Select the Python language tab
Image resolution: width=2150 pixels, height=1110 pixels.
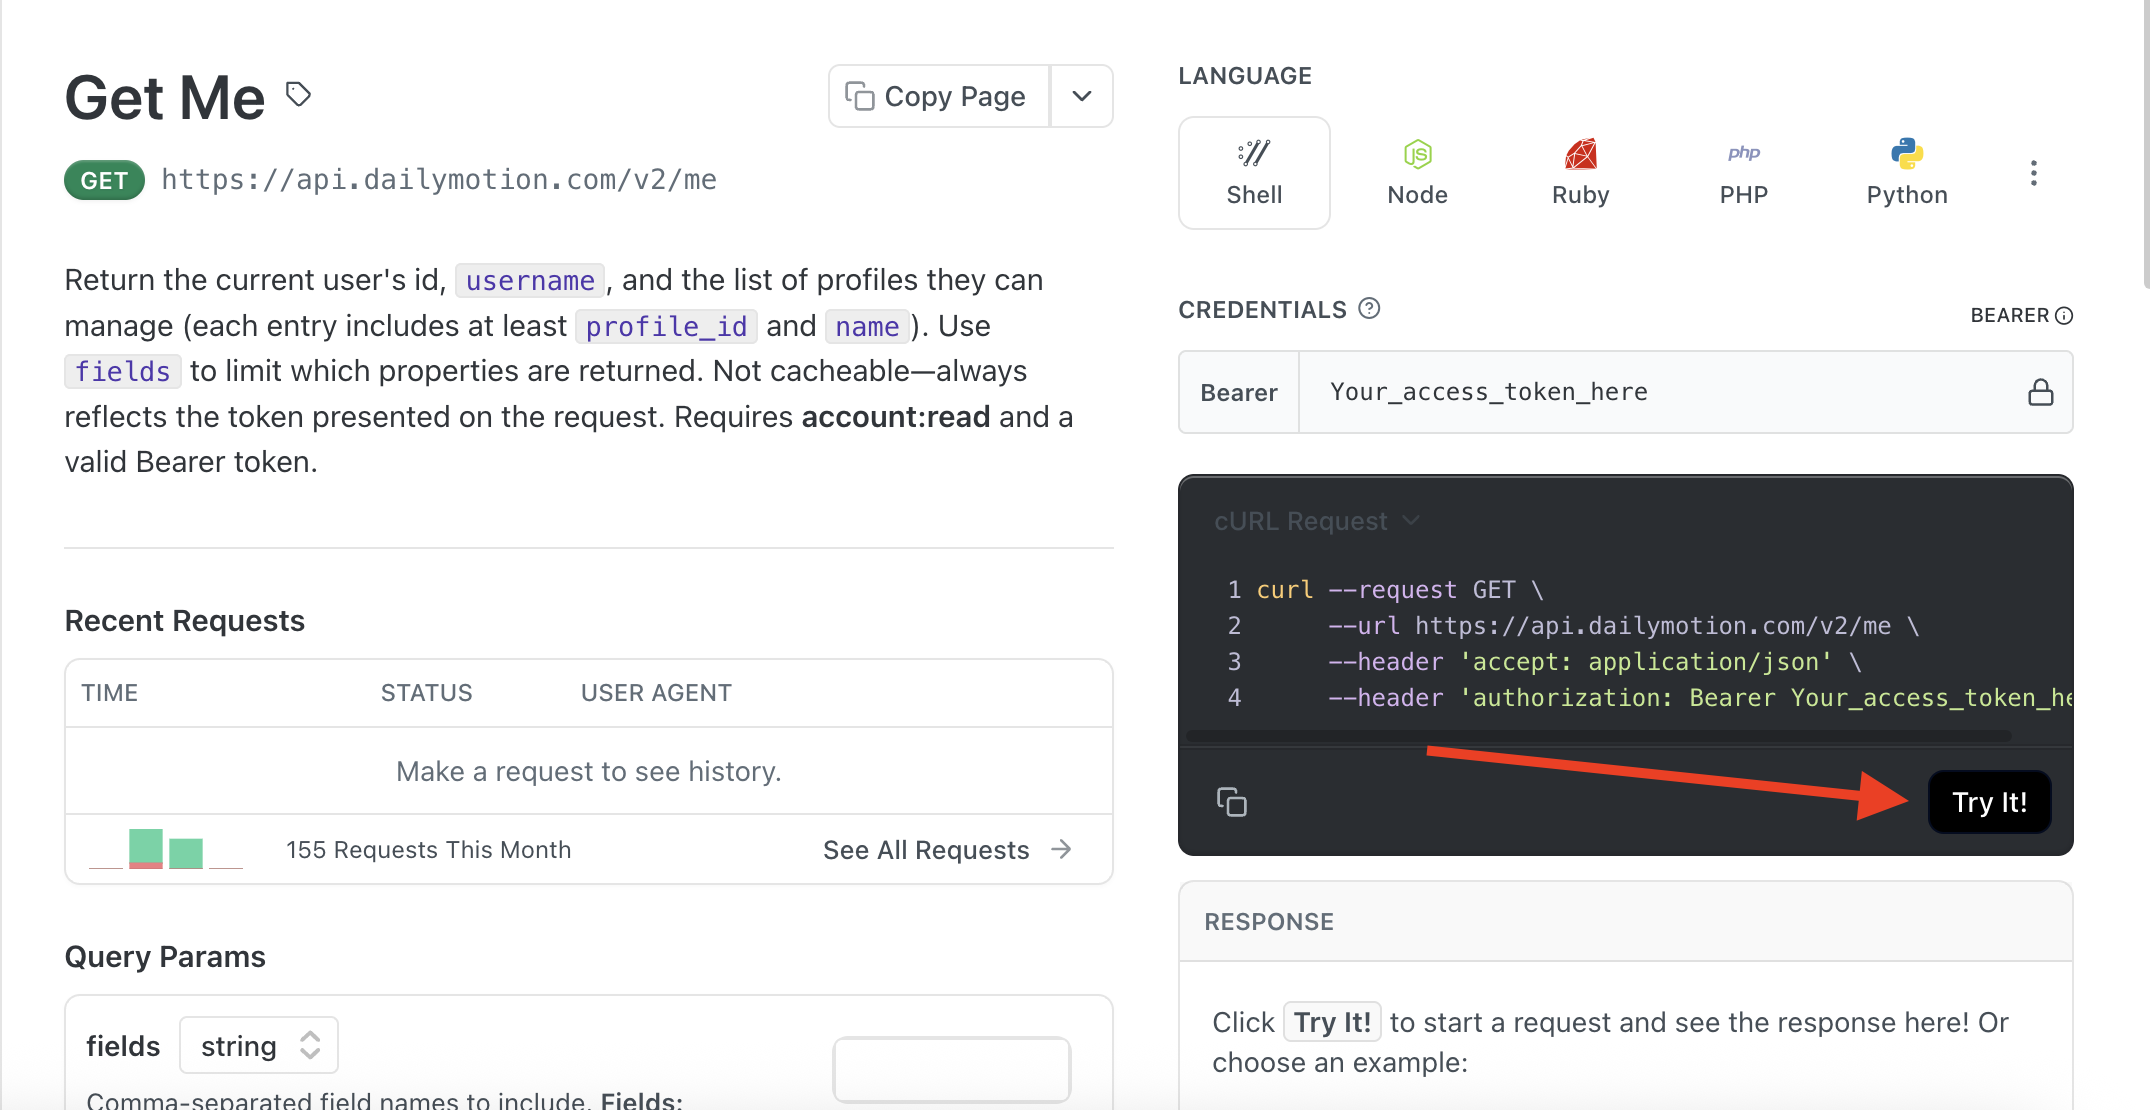point(1907,173)
